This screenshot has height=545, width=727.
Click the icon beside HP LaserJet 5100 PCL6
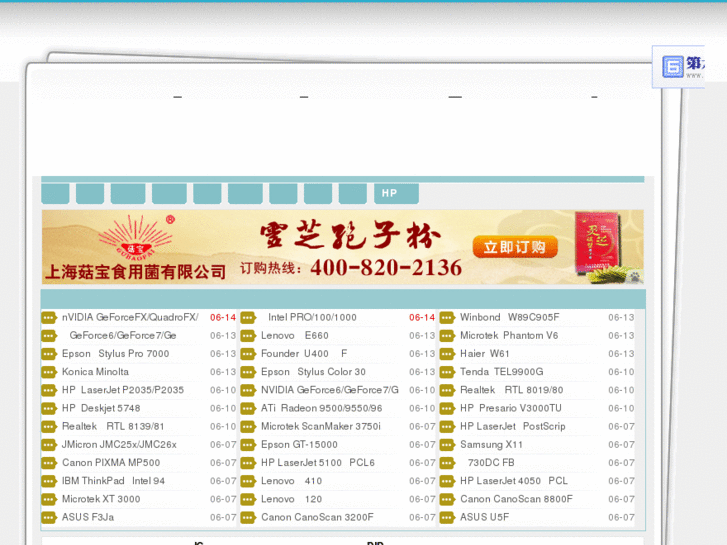click(x=248, y=463)
